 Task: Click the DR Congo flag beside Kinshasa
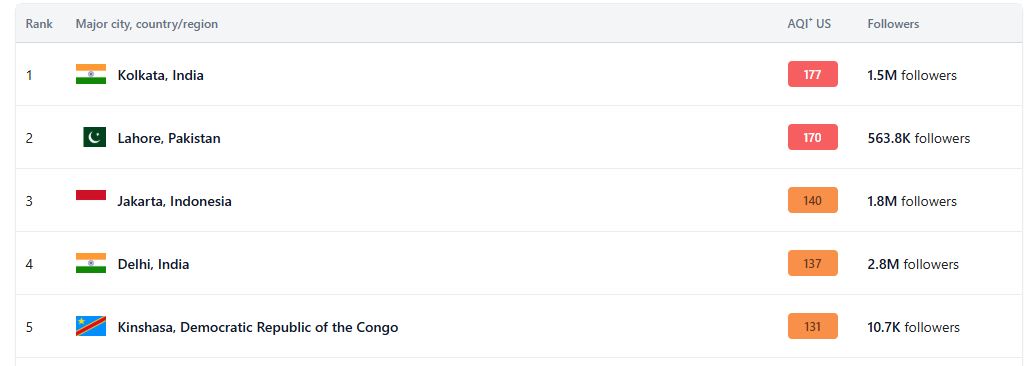click(91, 326)
